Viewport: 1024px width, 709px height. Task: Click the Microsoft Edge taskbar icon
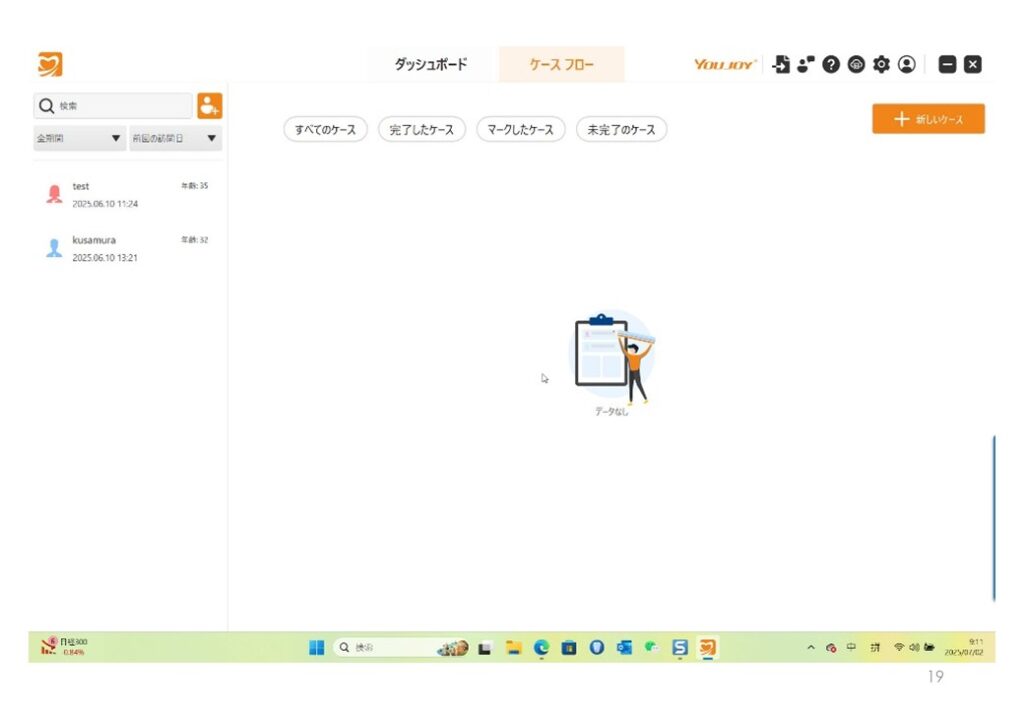point(541,647)
